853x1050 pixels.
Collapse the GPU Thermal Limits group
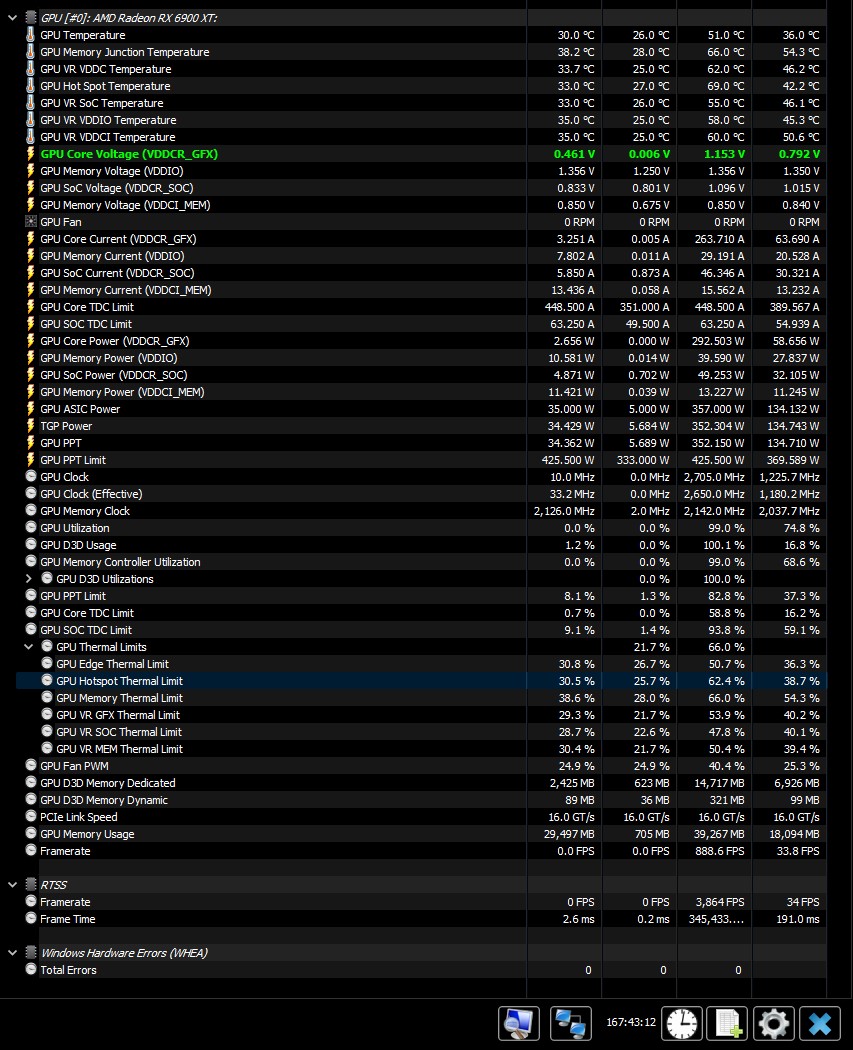(28, 647)
